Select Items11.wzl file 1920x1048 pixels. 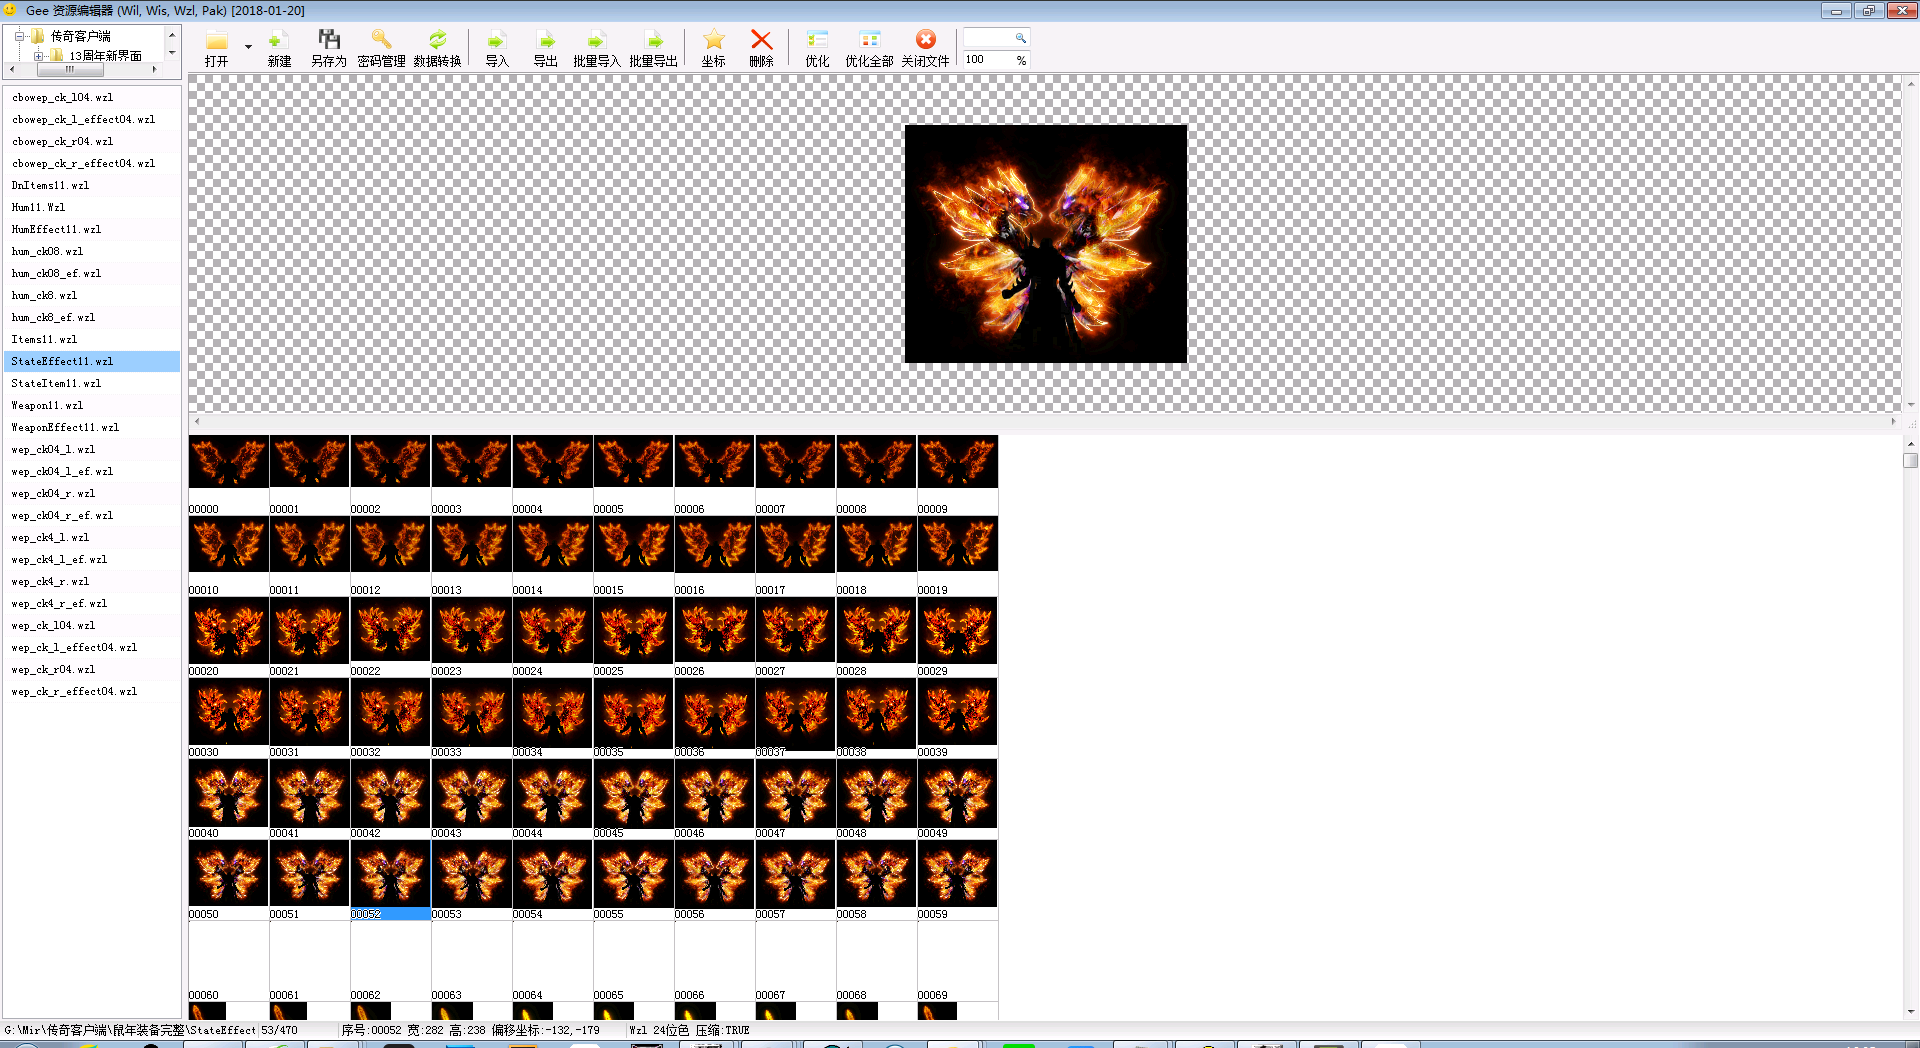92,340
